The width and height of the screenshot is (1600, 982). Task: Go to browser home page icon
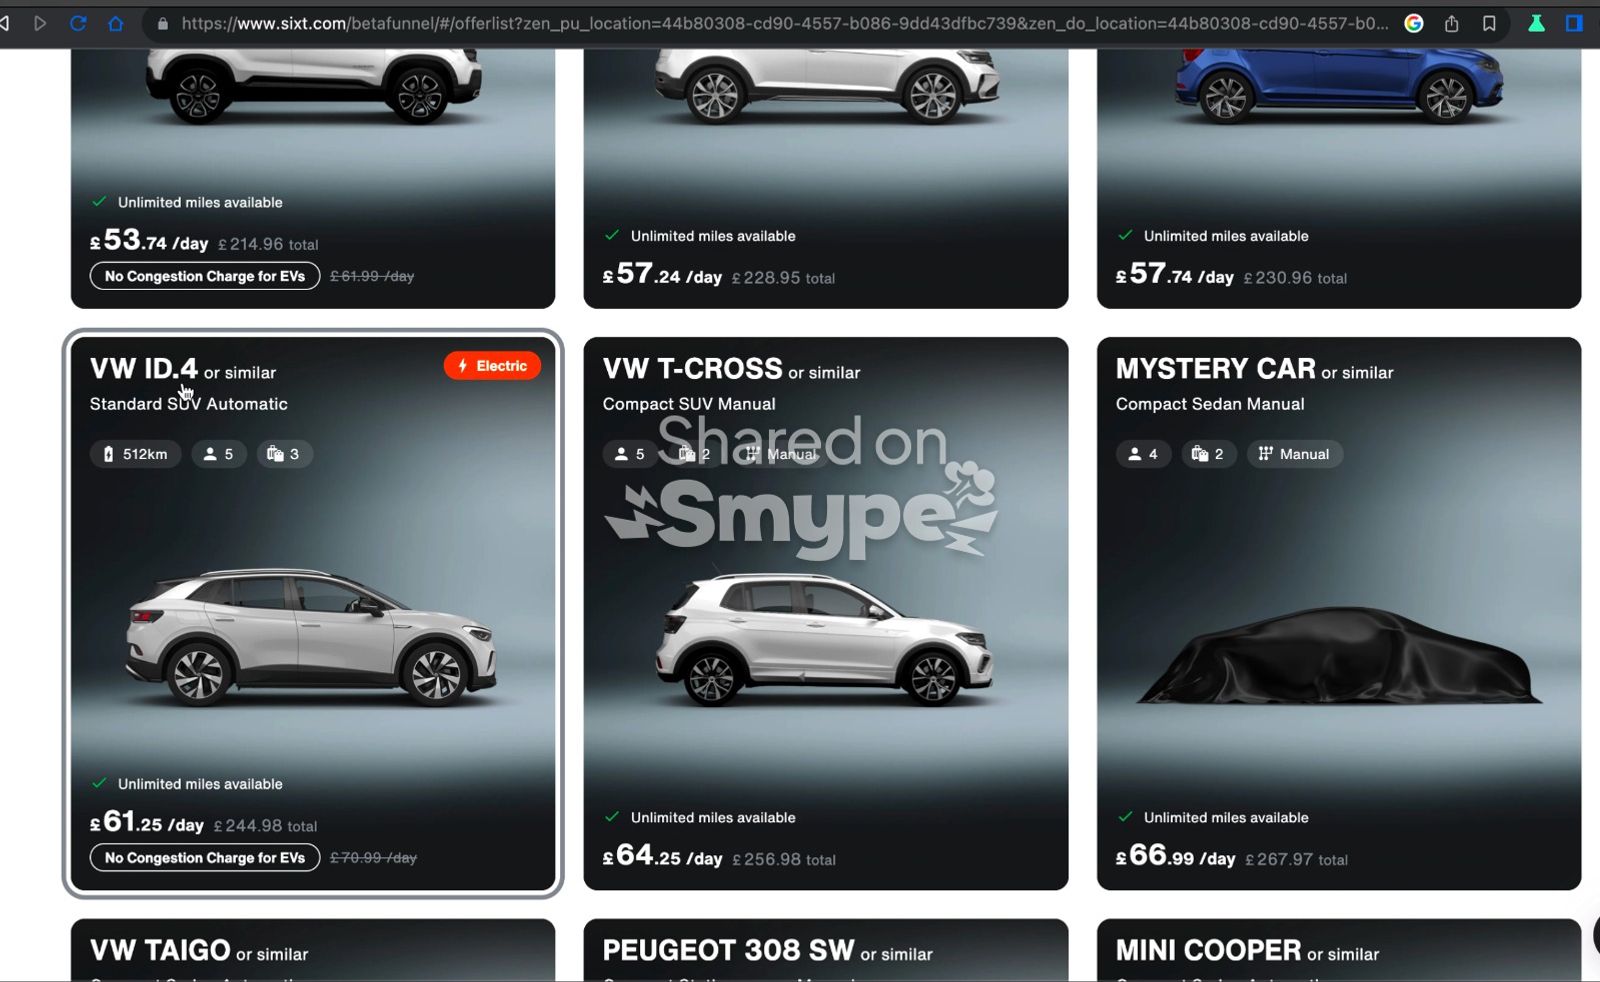pos(116,23)
